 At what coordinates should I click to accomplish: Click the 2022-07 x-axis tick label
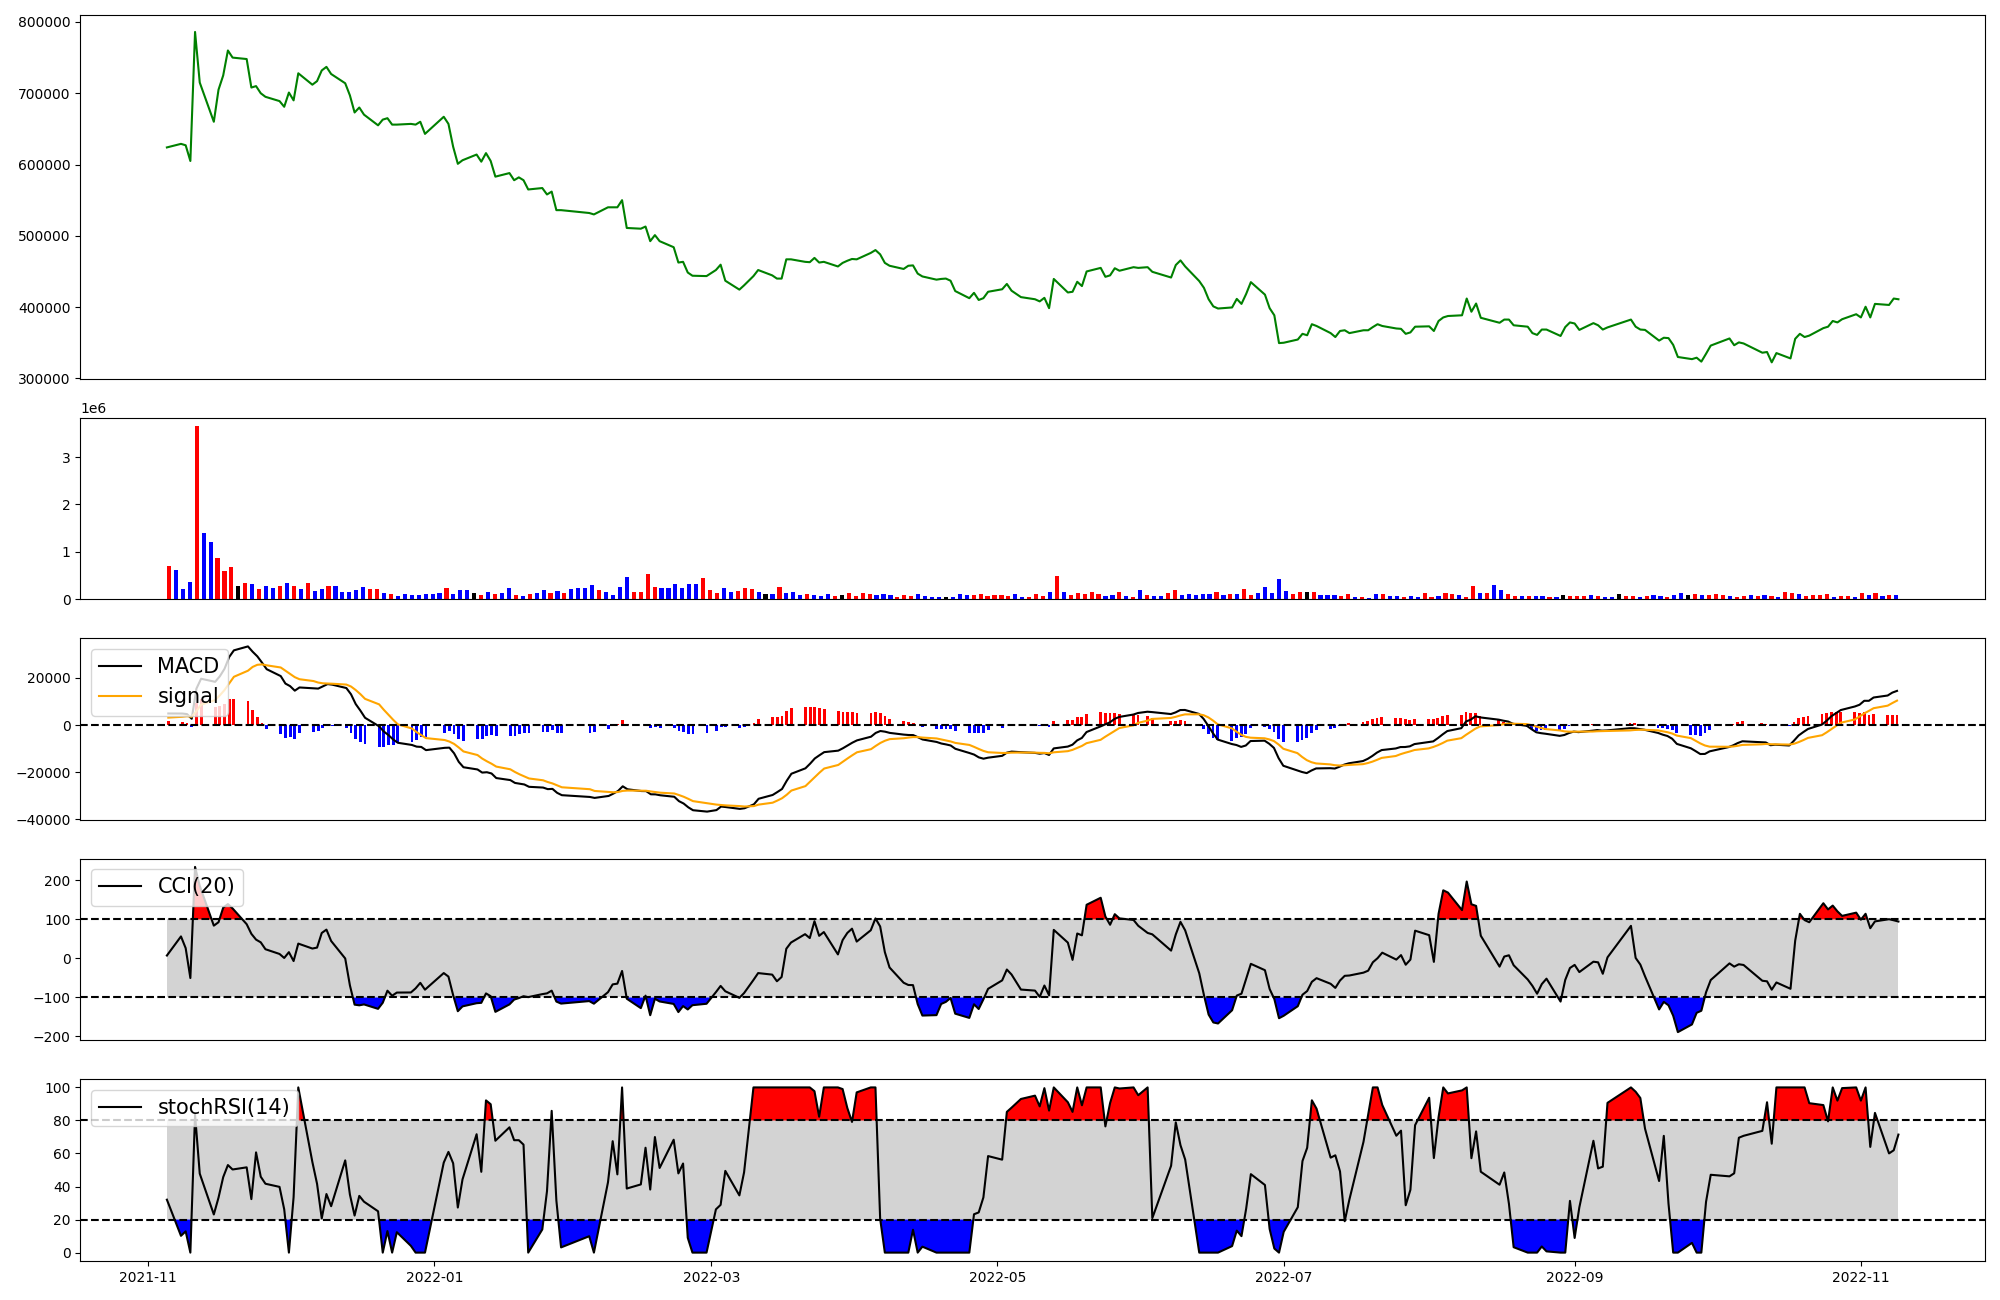tap(1283, 1277)
